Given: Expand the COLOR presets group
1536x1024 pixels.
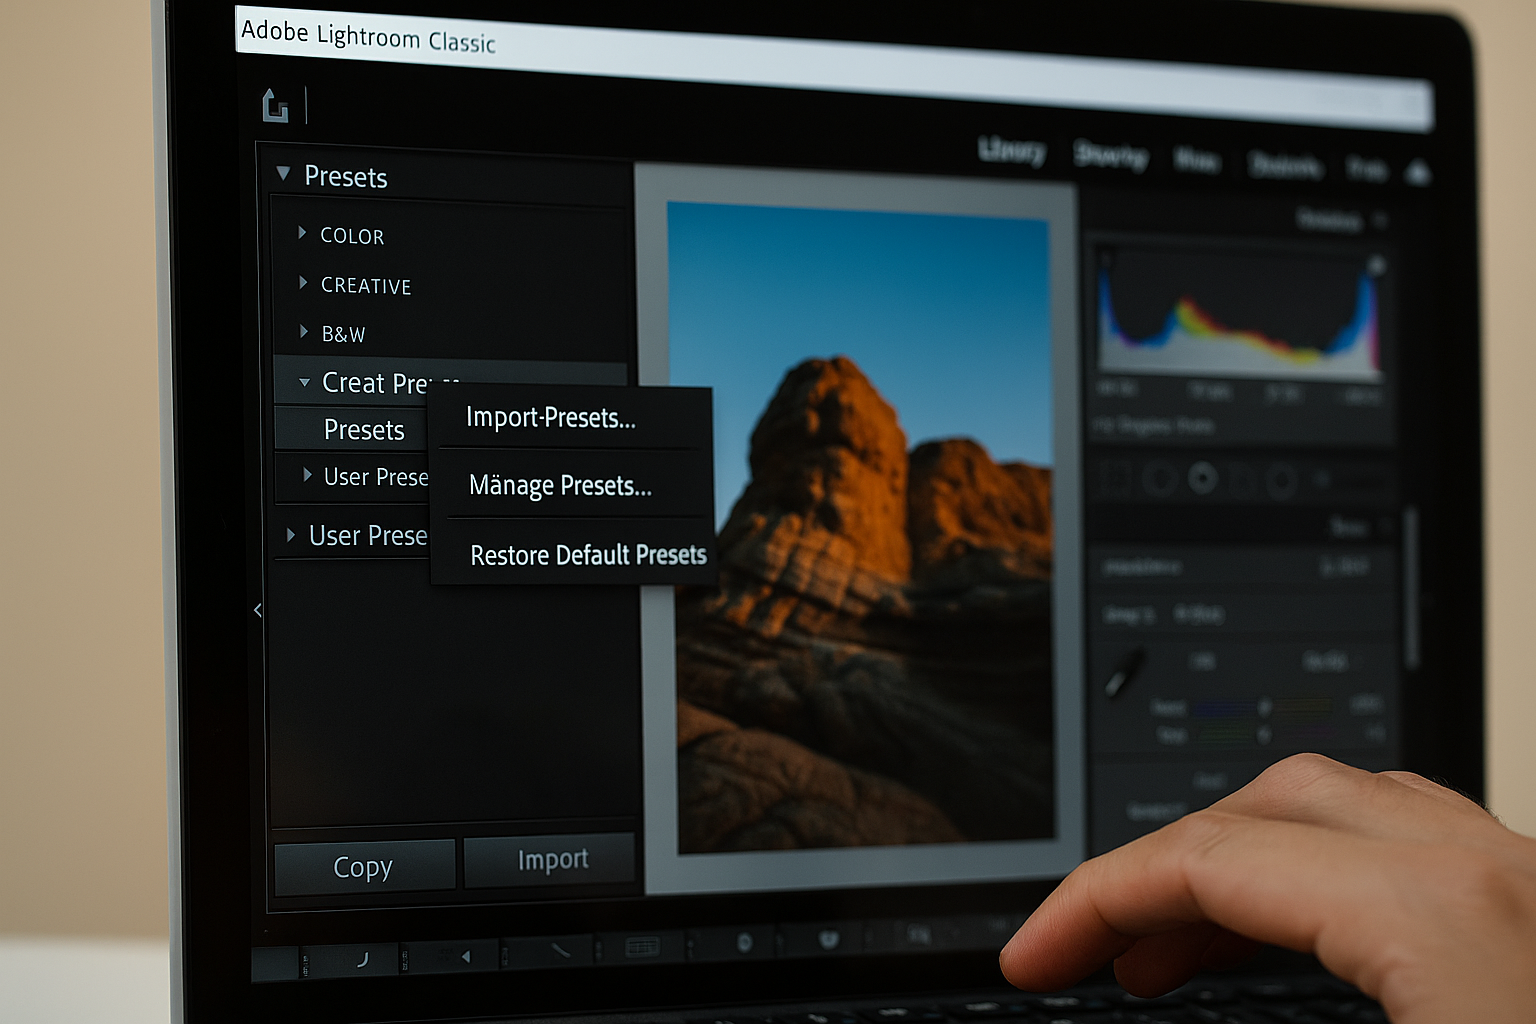Looking at the screenshot, I should 303,232.
